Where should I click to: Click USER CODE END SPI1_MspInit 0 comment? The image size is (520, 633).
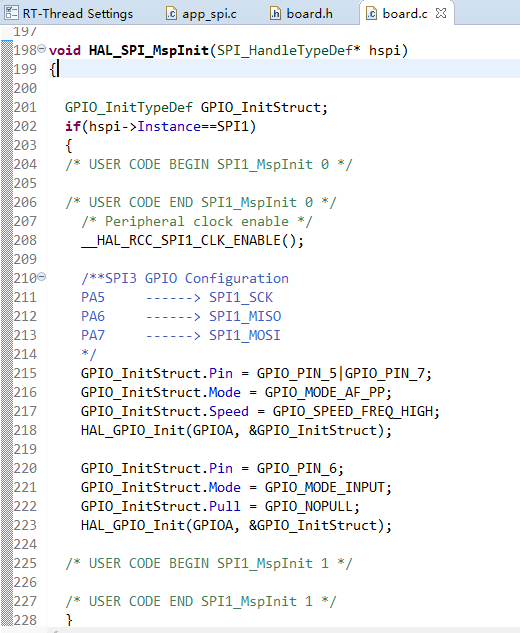(201, 202)
